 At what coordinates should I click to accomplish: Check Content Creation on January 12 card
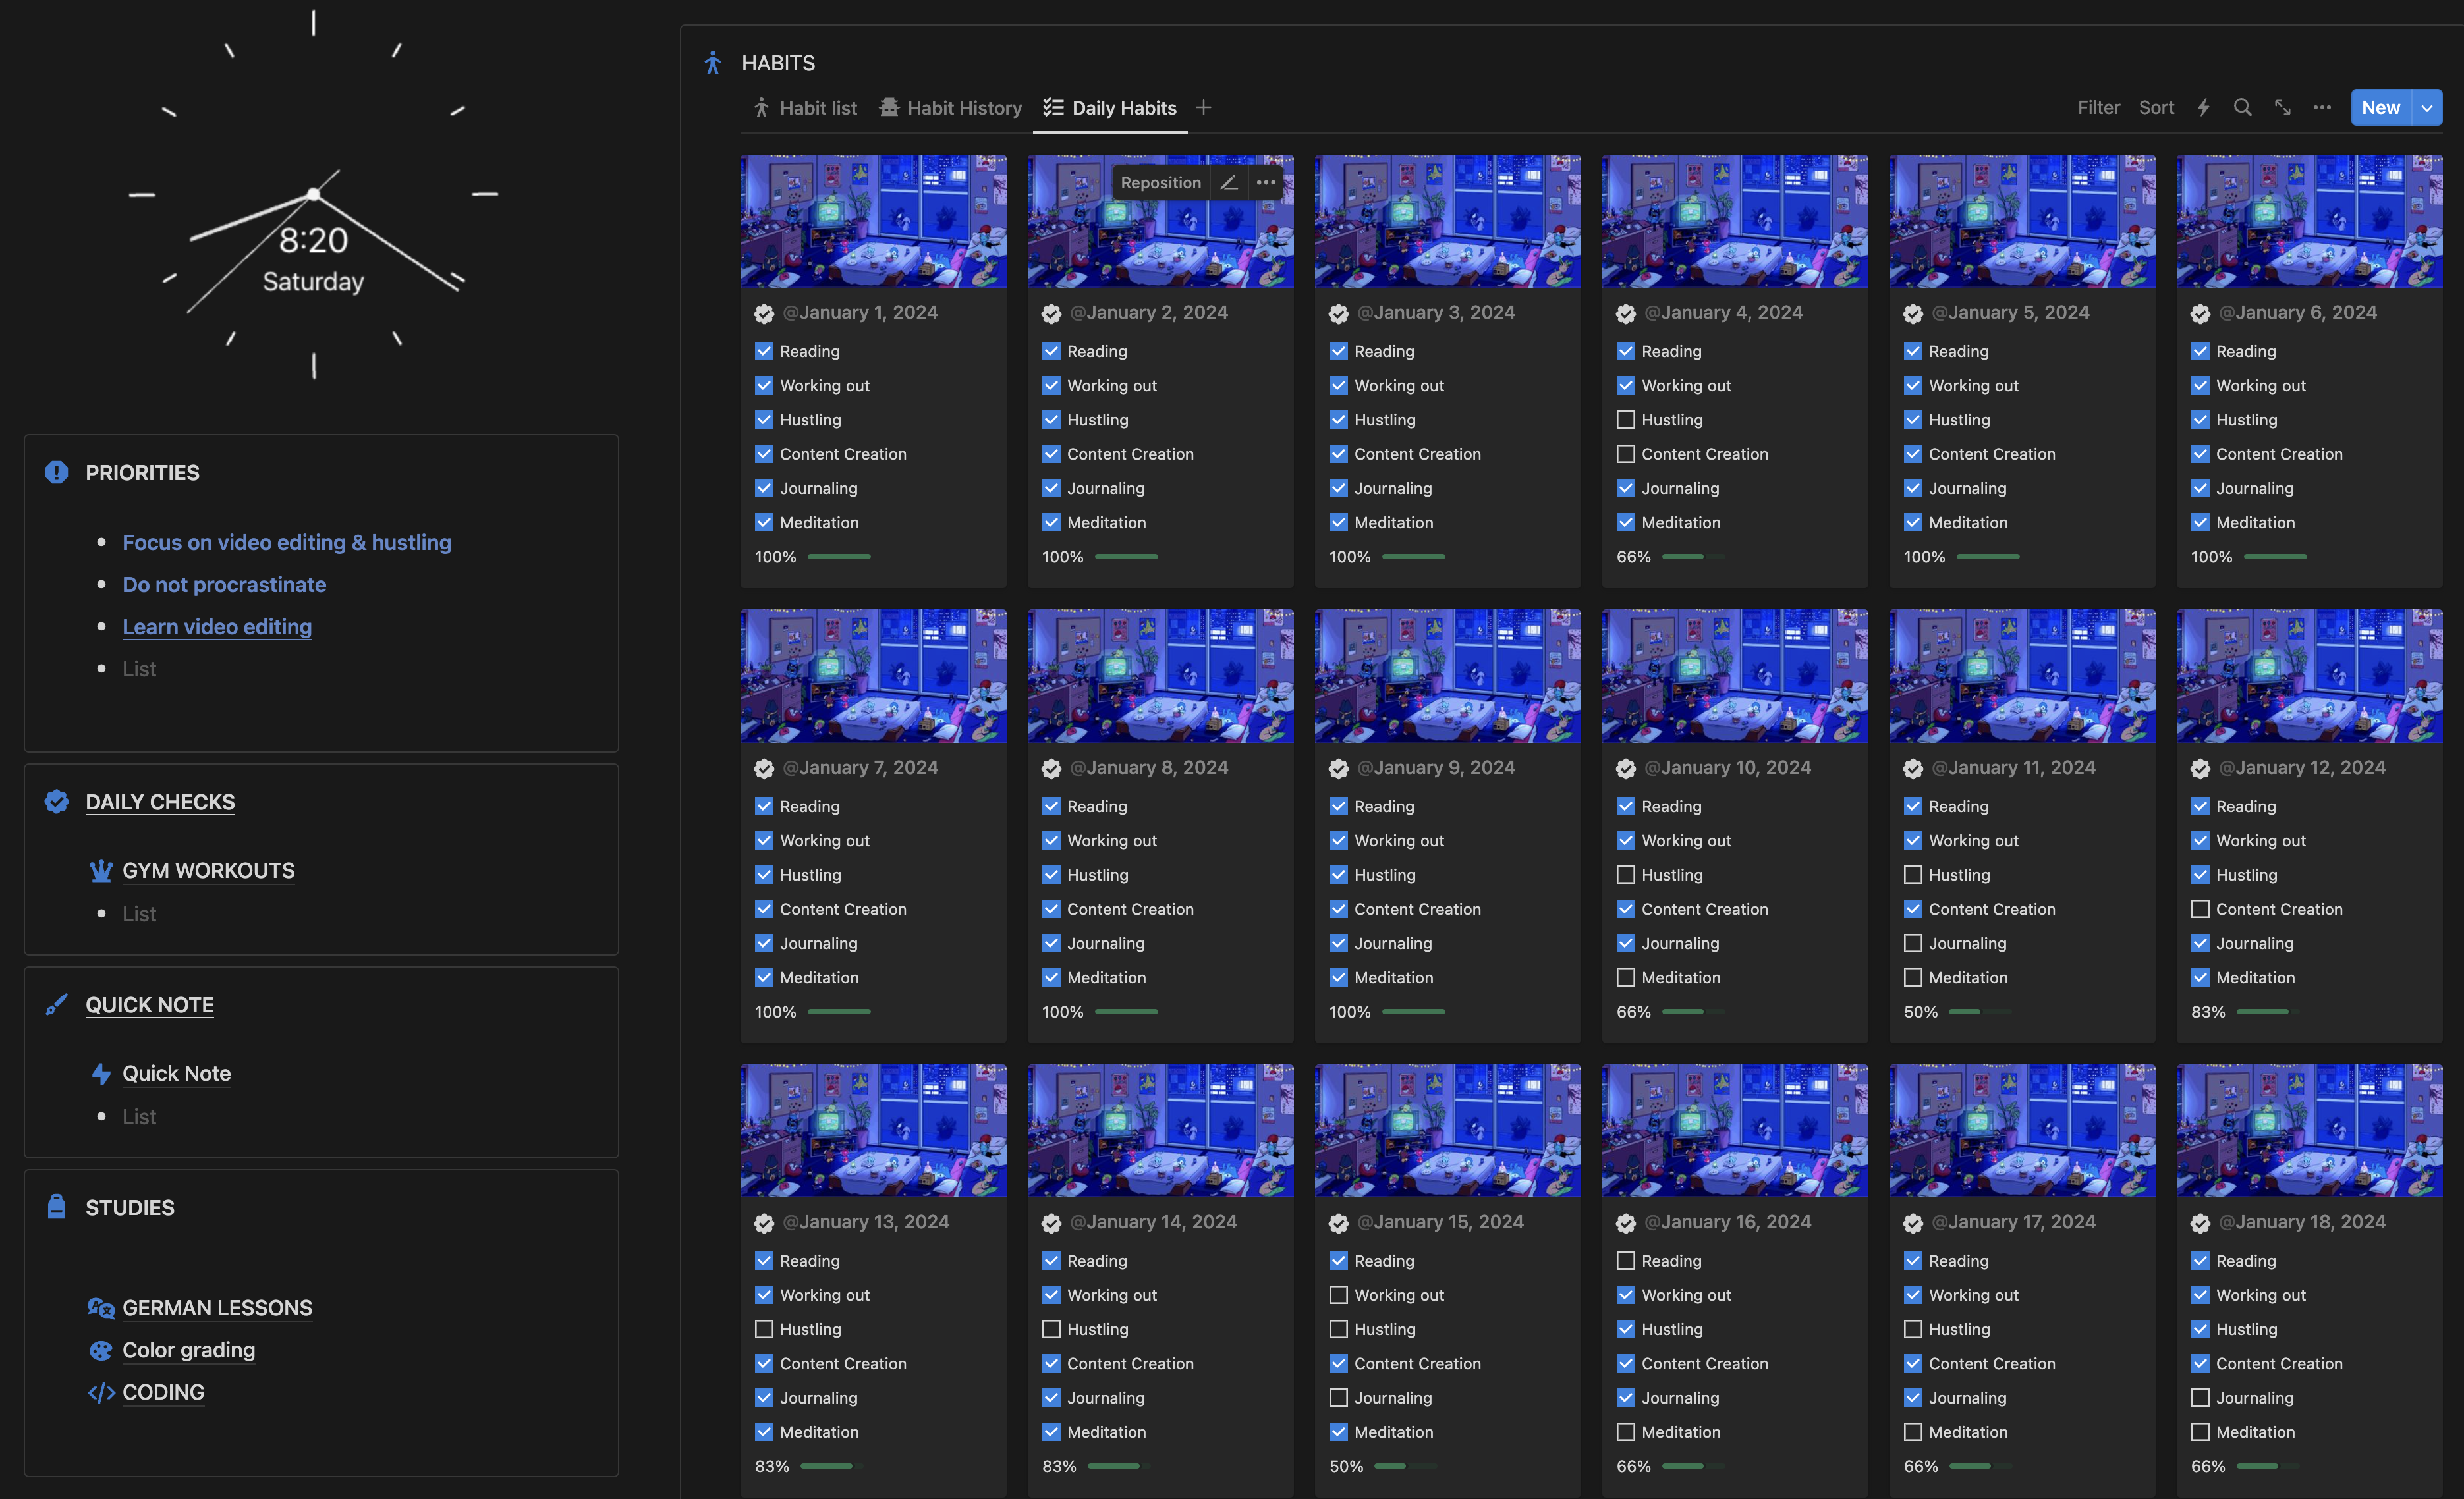[2200, 909]
